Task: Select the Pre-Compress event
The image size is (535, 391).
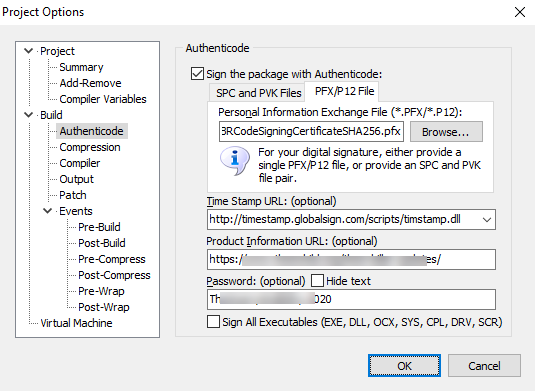Action: (112, 259)
